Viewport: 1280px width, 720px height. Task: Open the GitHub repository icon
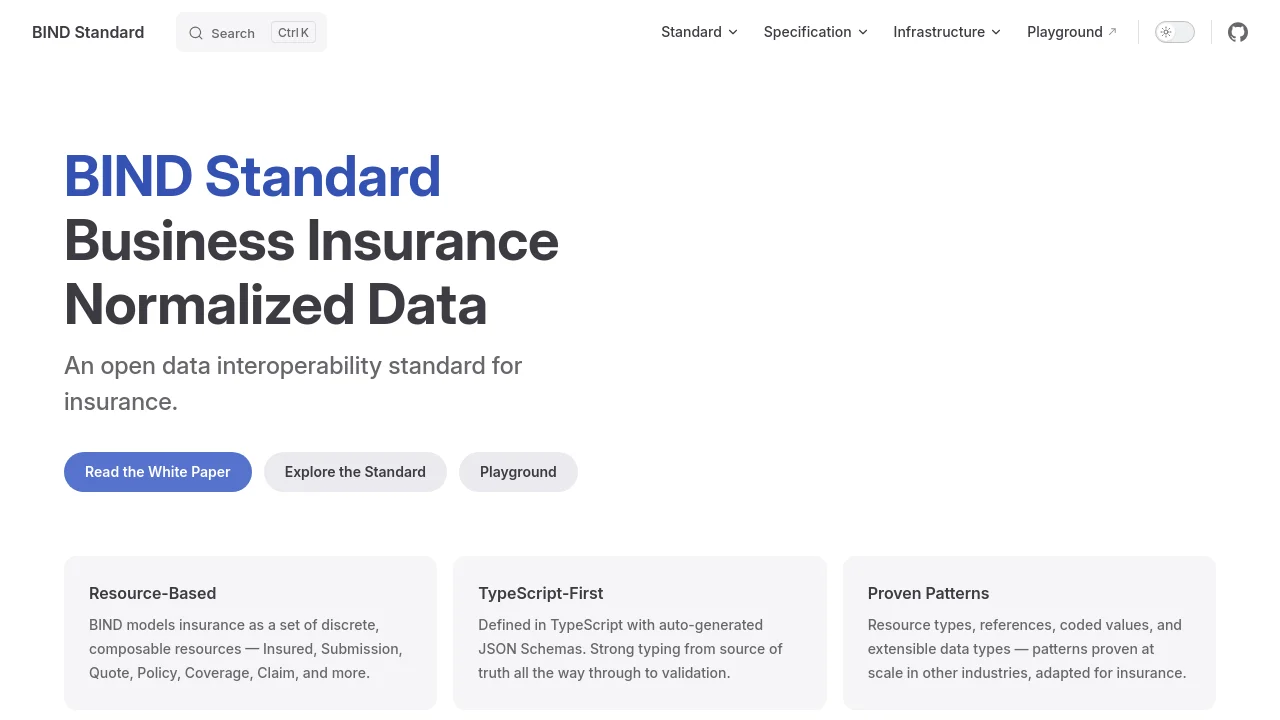pos(1238,32)
